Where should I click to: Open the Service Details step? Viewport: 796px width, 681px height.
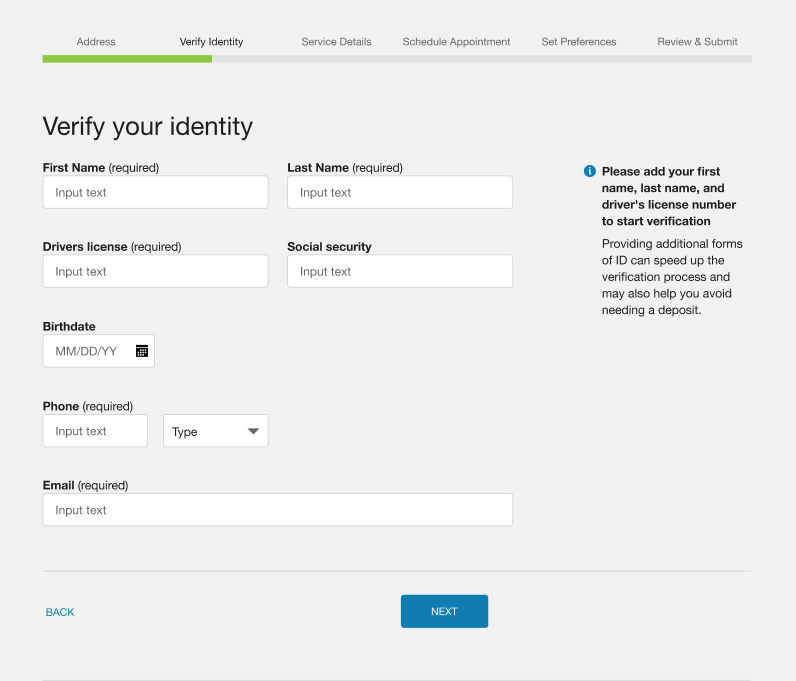pos(336,42)
